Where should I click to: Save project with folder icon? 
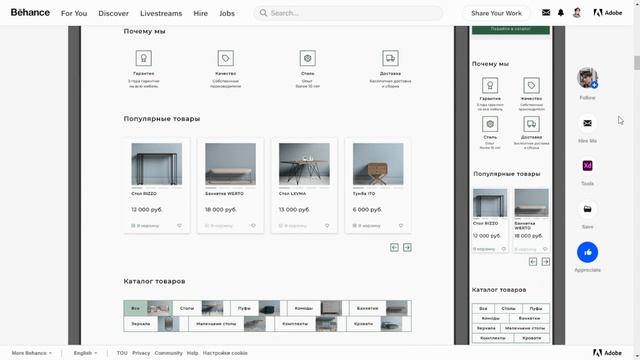tap(587, 209)
